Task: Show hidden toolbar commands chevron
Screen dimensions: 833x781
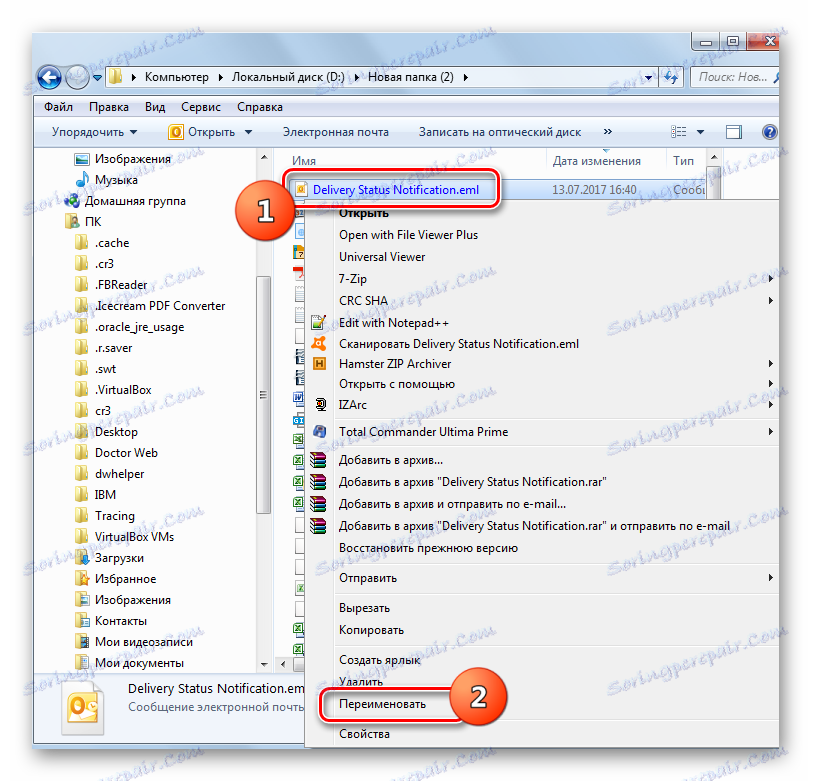Action: [608, 131]
